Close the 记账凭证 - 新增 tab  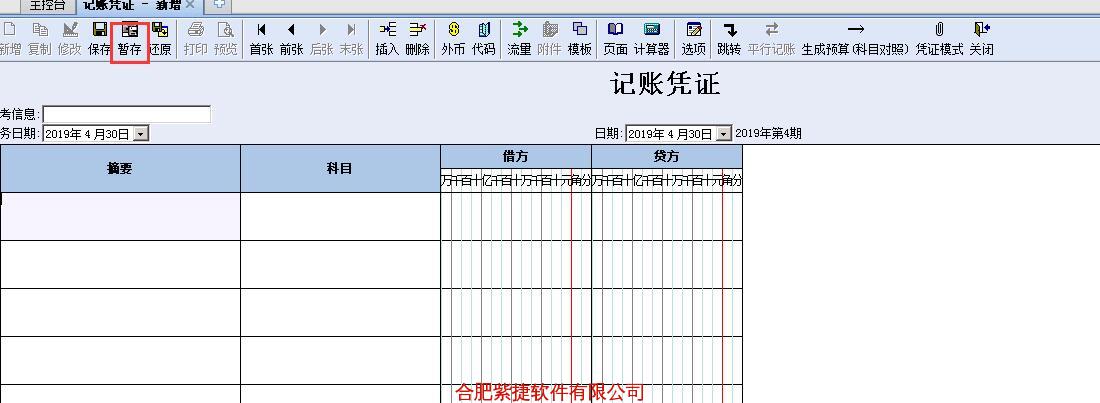190,5
